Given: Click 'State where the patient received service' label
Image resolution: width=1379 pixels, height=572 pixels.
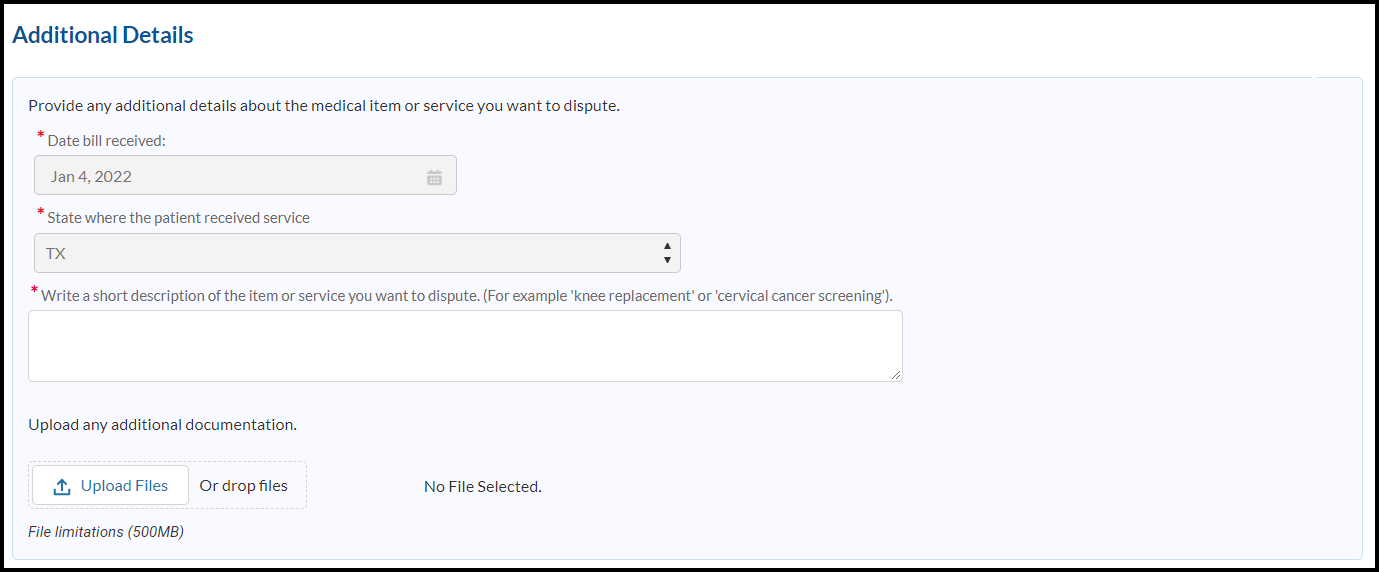Looking at the screenshot, I should [179, 218].
